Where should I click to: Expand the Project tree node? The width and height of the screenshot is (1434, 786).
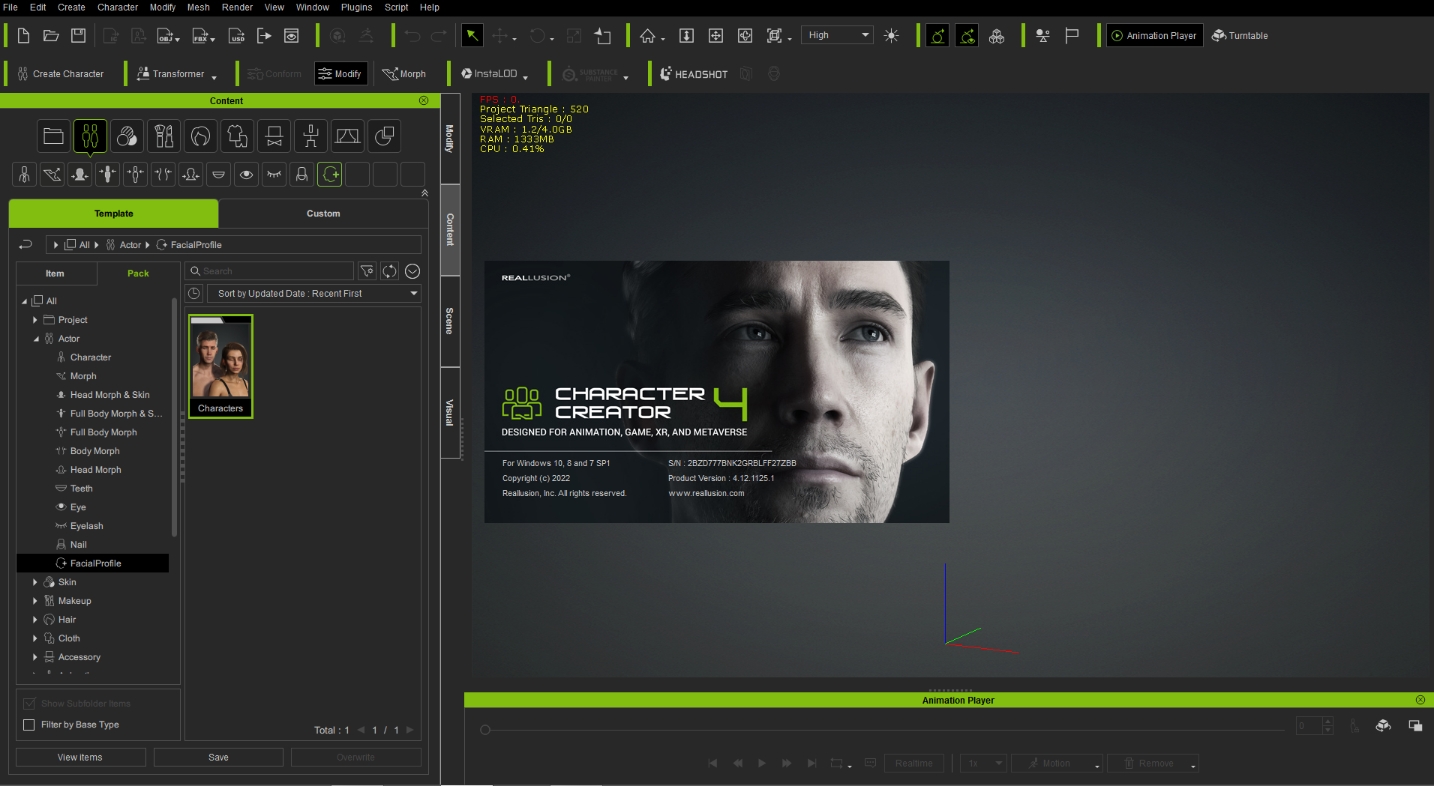point(35,320)
